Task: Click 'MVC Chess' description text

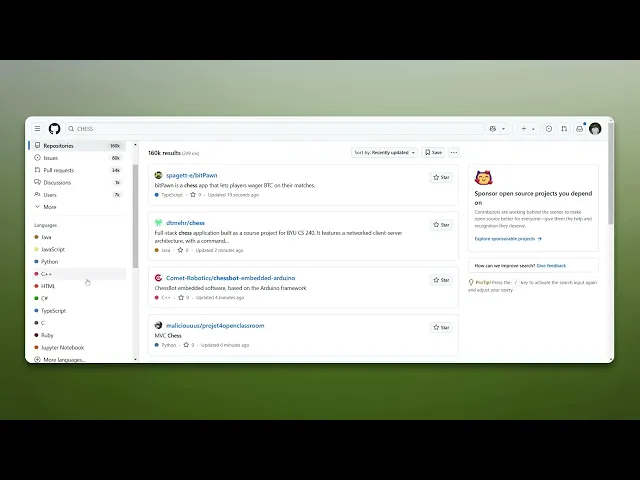Action: [x=168, y=336]
